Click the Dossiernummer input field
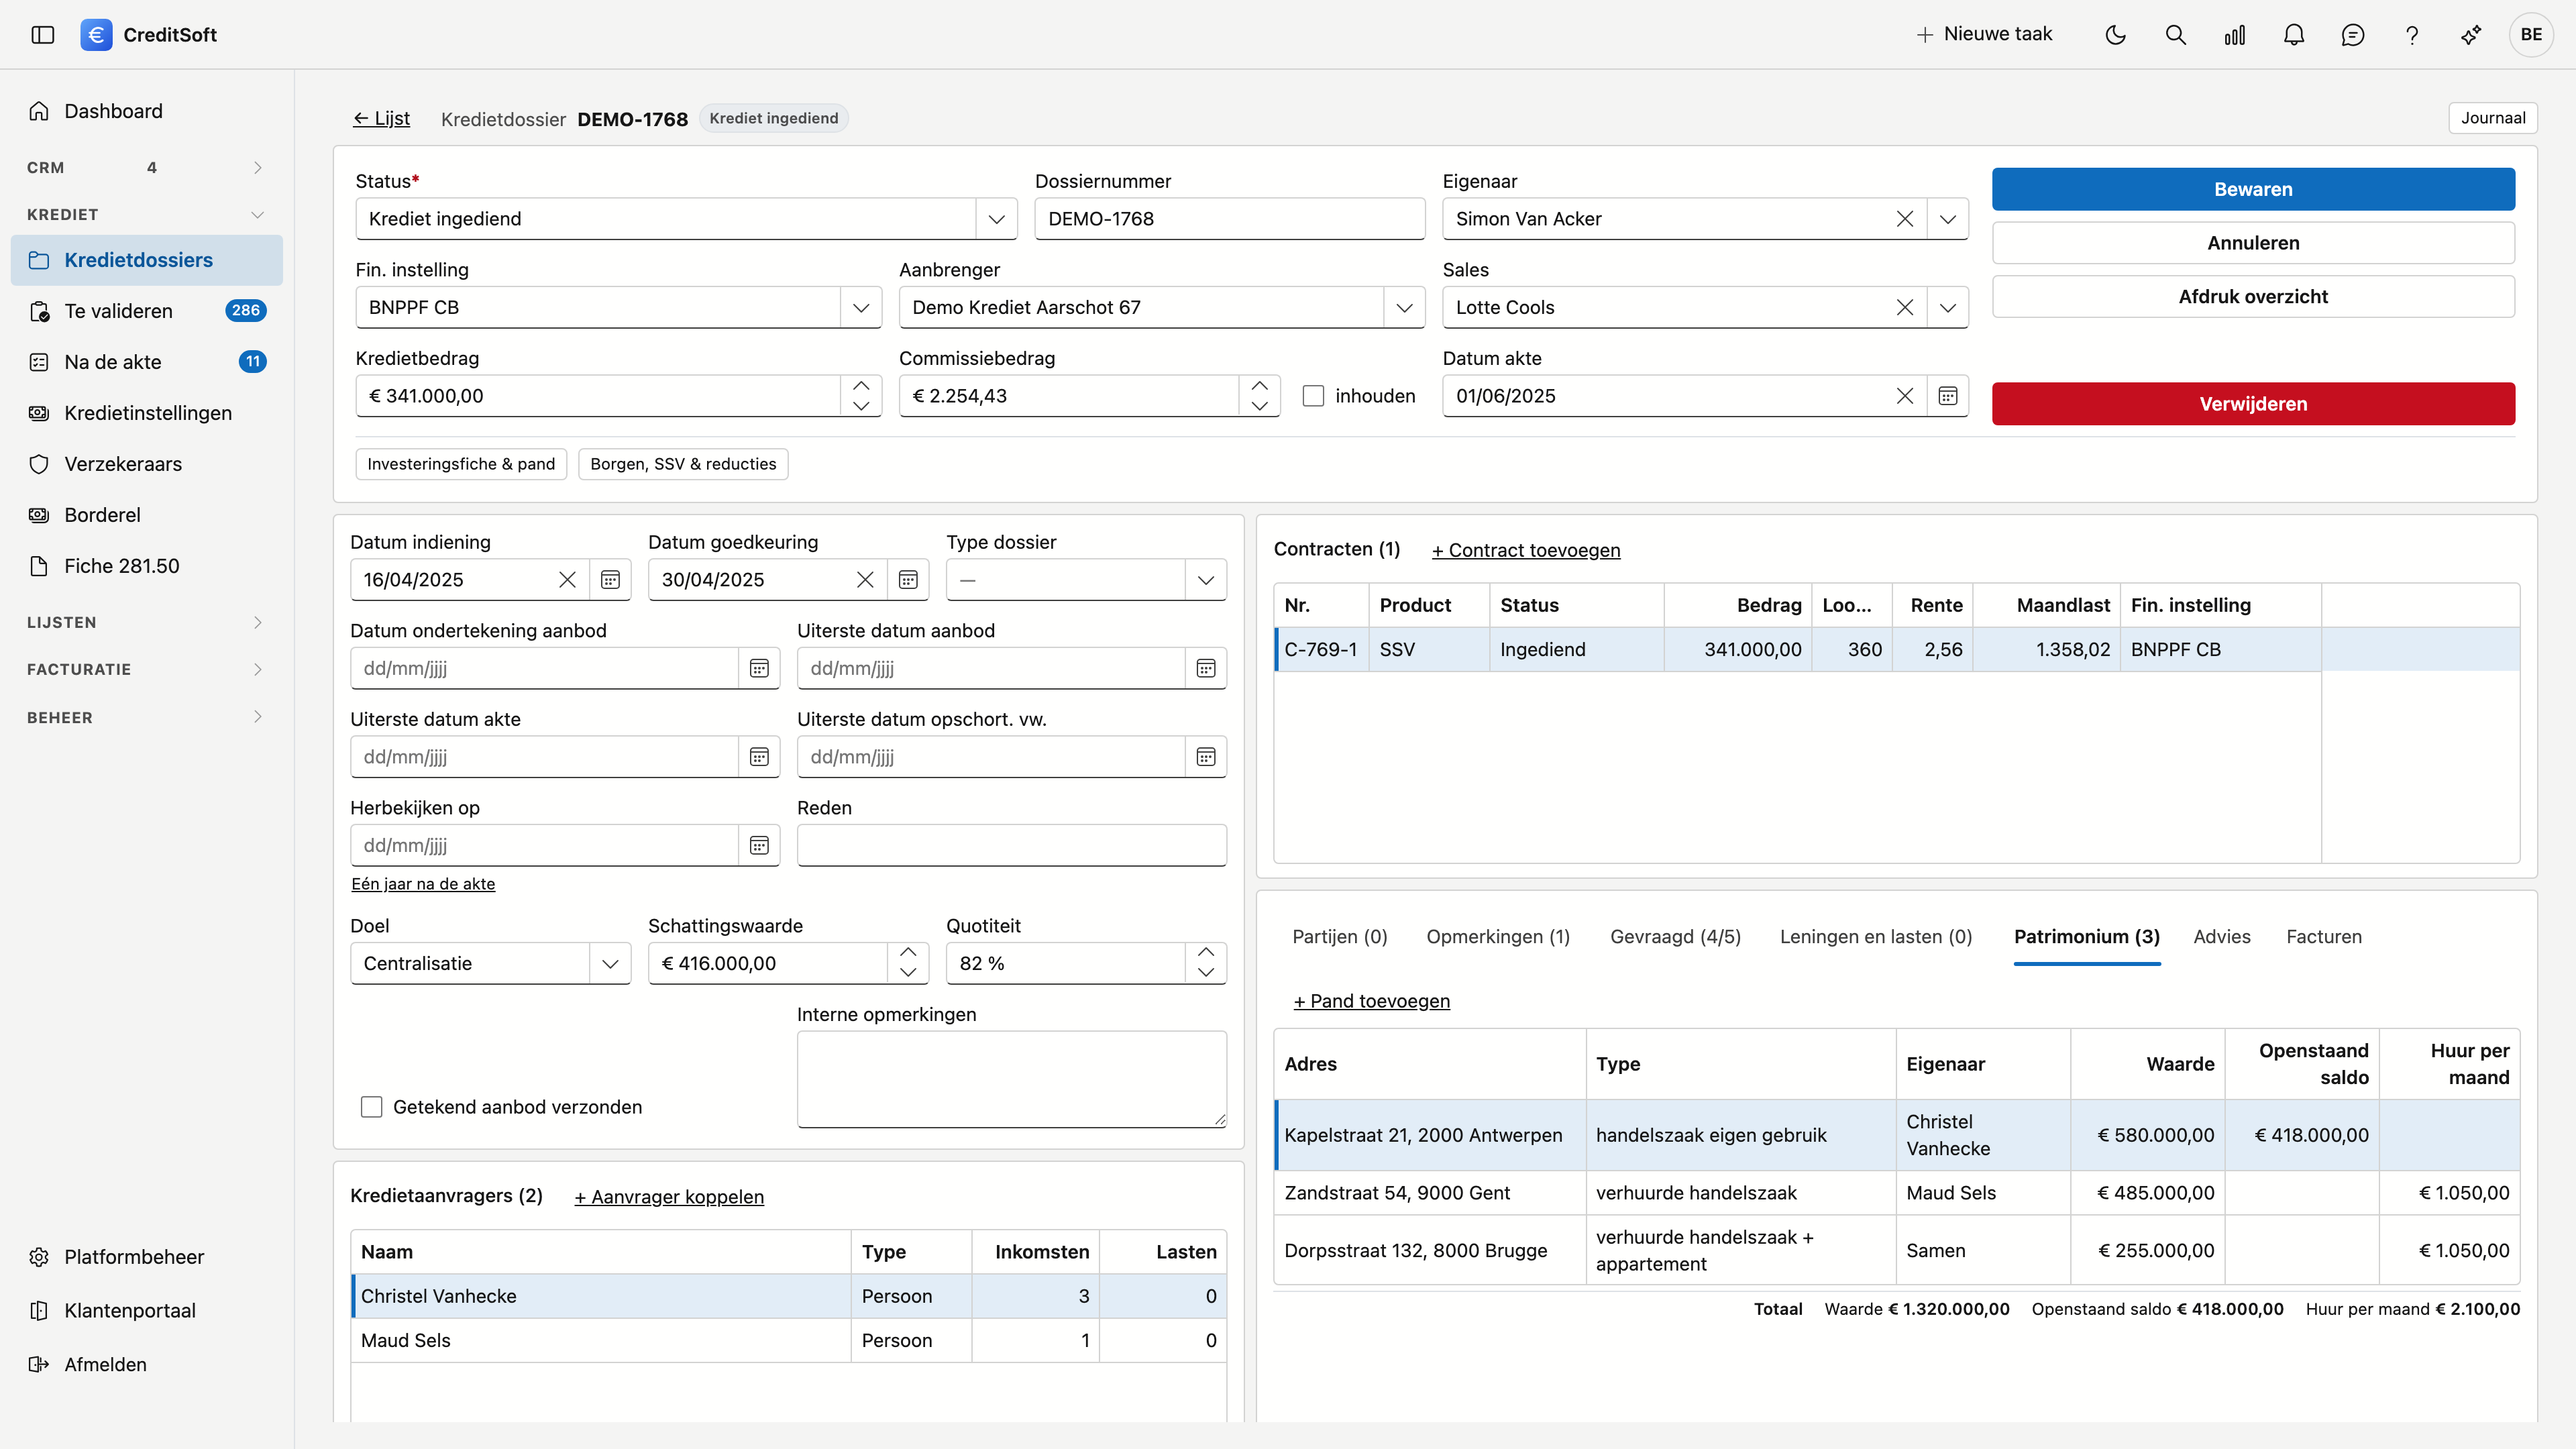This screenshot has width=2576, height=1449. pos(1229,219)
